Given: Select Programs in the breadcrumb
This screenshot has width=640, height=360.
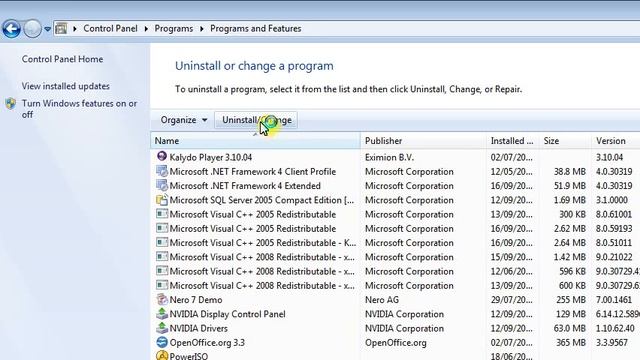Looking at the screenshot, I should 173,29.
